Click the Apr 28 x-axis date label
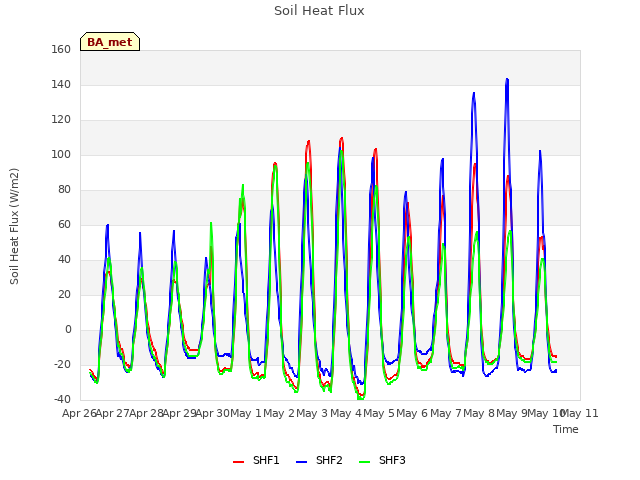The width and height of the screenshot is (640, 480). (x=146, y=413)
